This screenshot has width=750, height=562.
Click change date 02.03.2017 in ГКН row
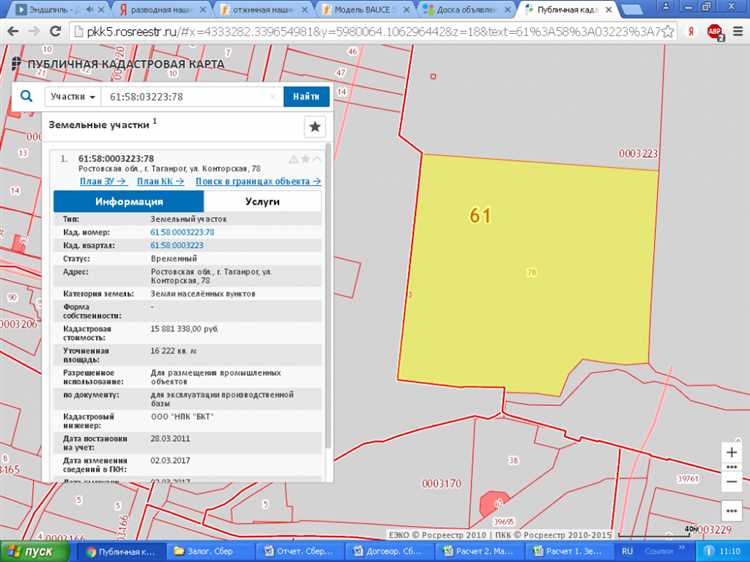pyautogui.click(x=170, y=461)
